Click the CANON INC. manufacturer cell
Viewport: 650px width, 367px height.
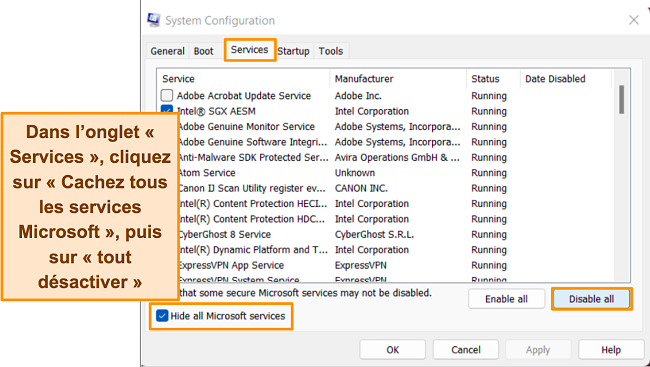pos(361,188)
